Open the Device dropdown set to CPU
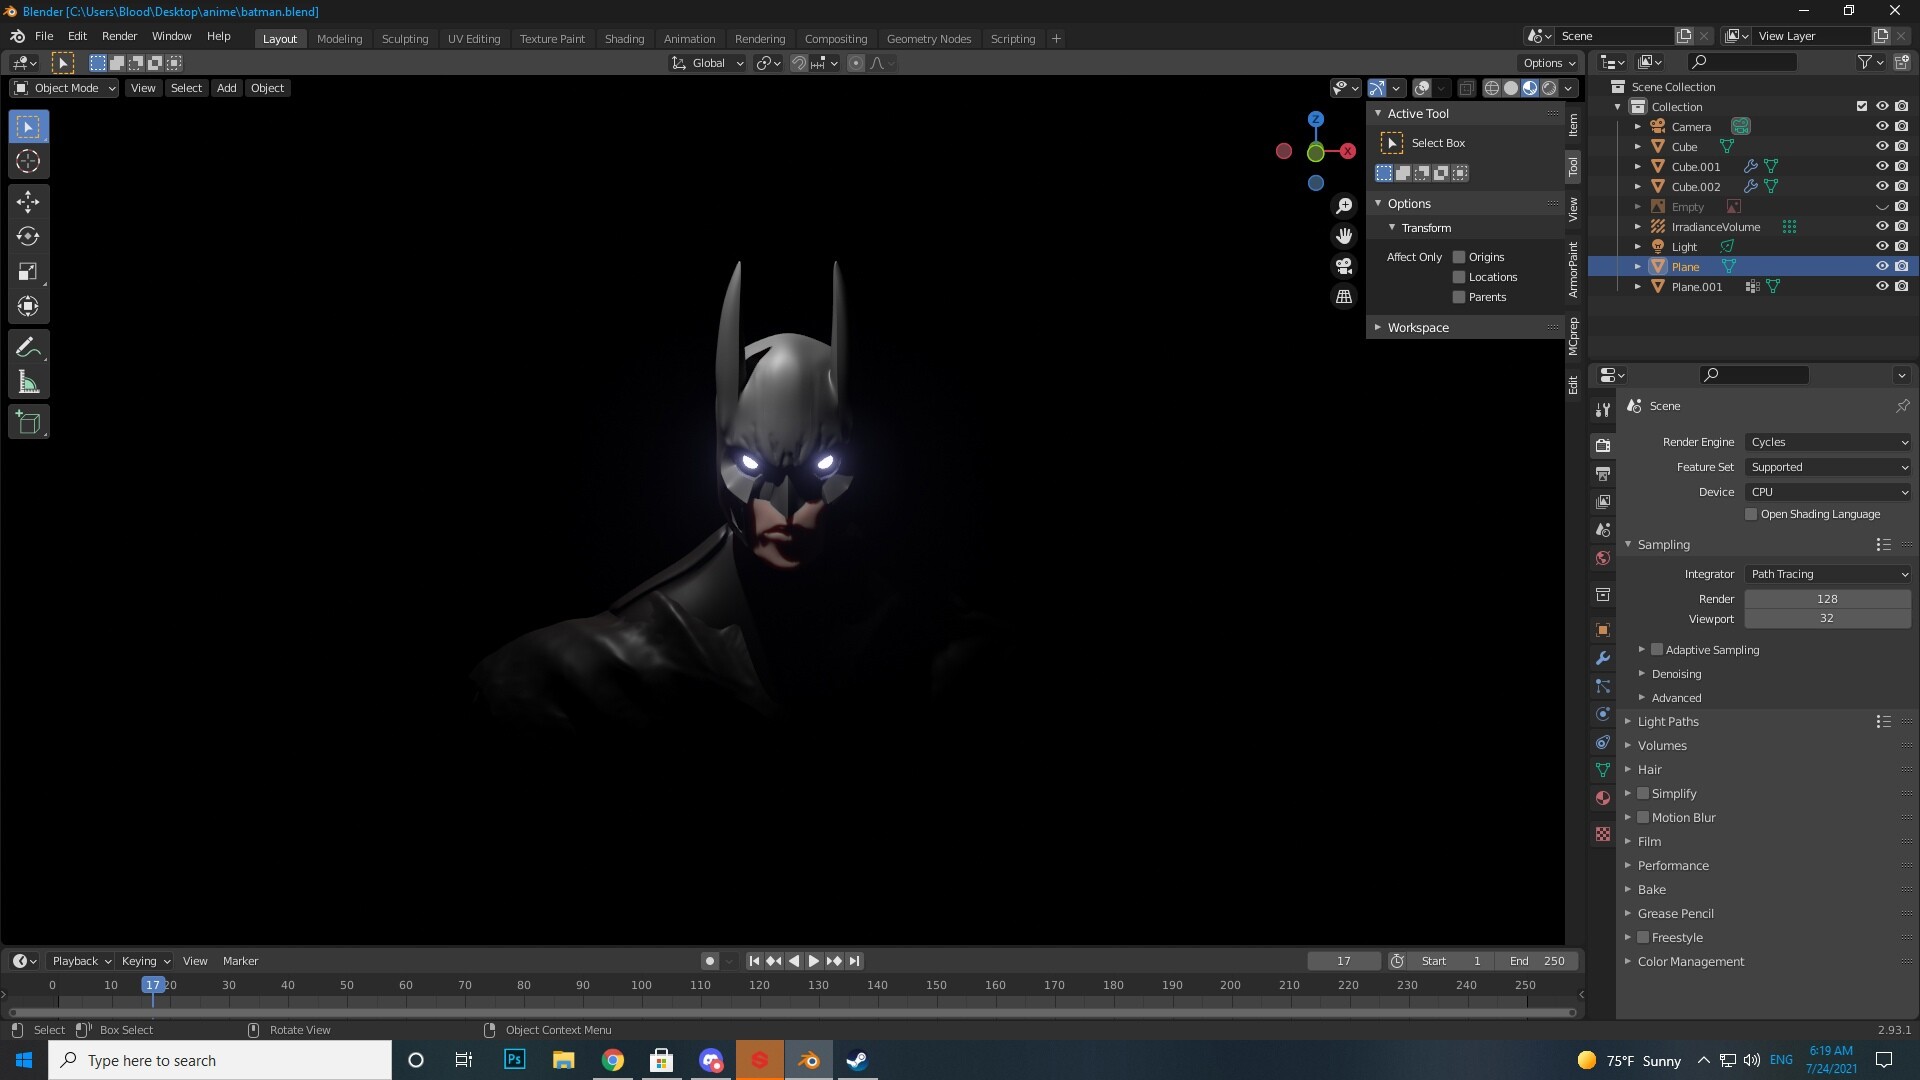Image resolution: width=1920 pixels, height=1080 pixels. (1827, 491)
